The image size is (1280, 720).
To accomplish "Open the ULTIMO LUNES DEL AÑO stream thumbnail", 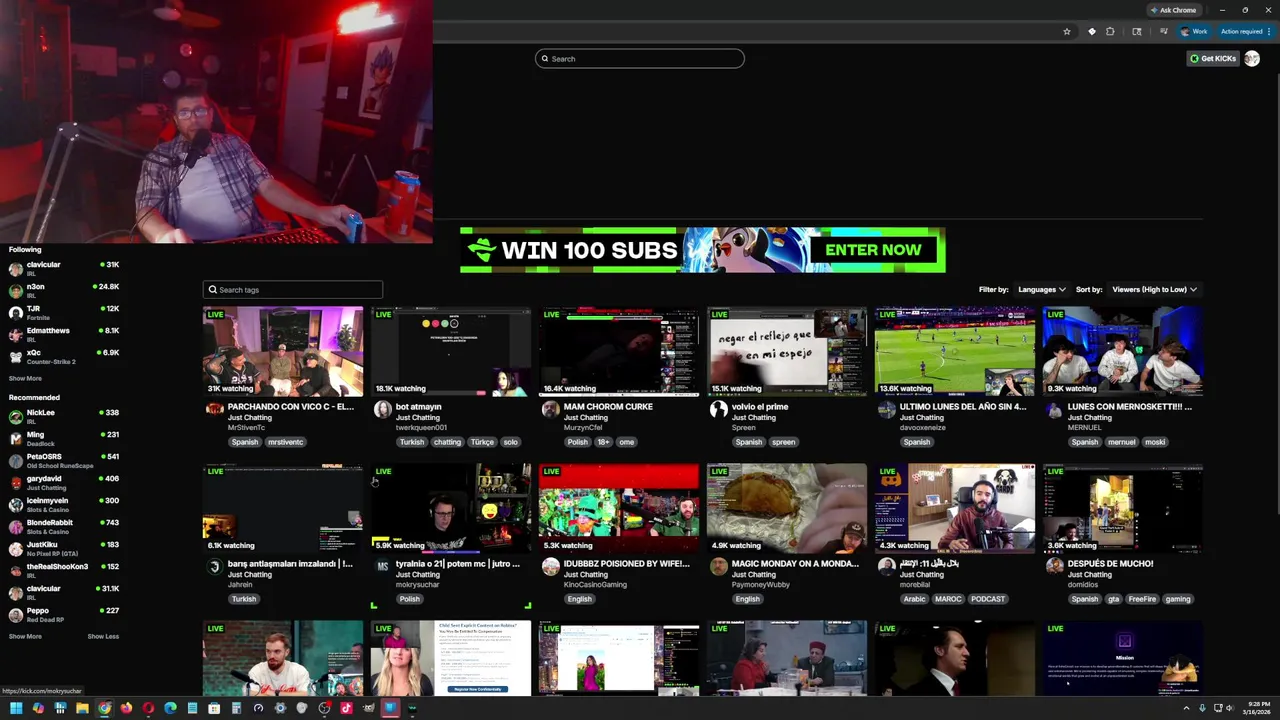I will [x=955, y=352].
